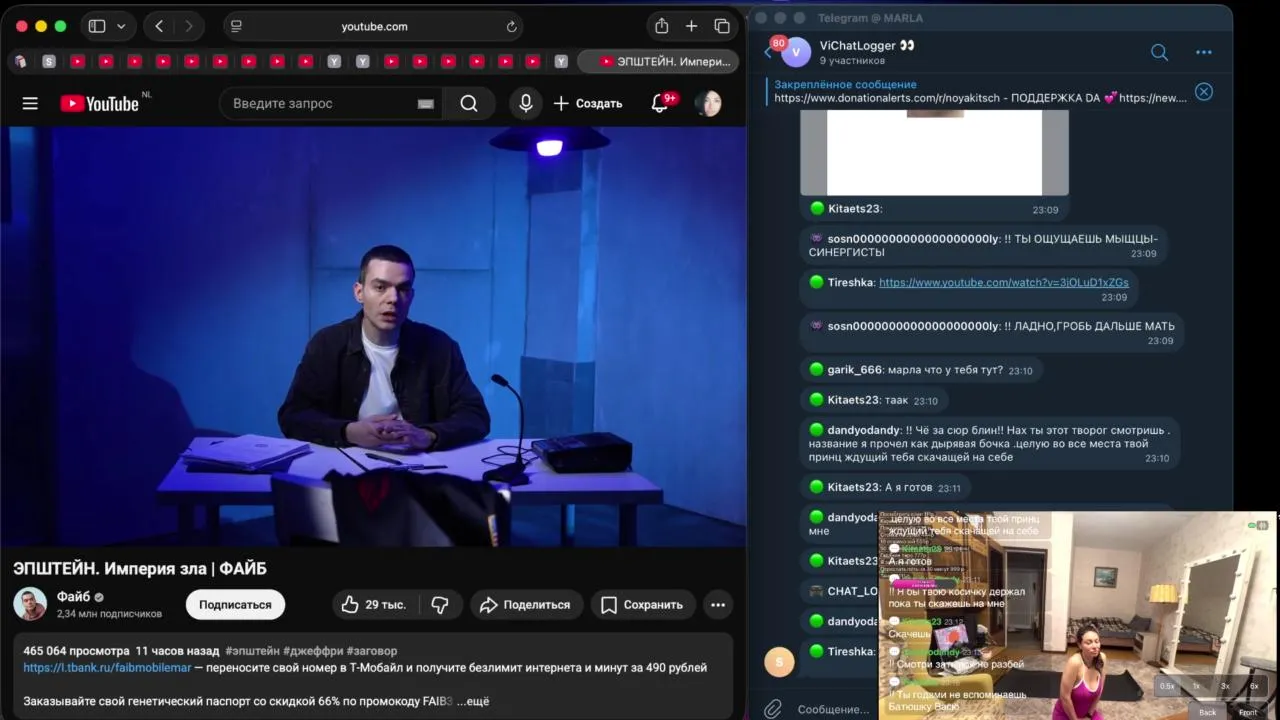Click the video title ЭПШТЕЙН. Империя зла | ФАЙБ
This screenshot has height=720, width=1280.
tap(140, 568)
